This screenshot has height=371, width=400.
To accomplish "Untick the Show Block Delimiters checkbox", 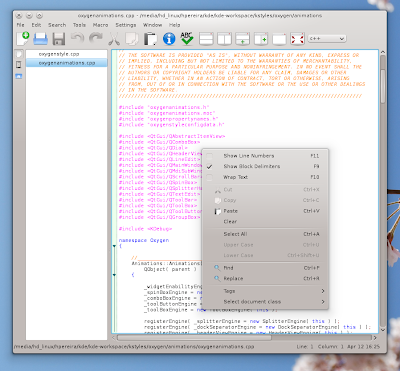I will [209, 166].
